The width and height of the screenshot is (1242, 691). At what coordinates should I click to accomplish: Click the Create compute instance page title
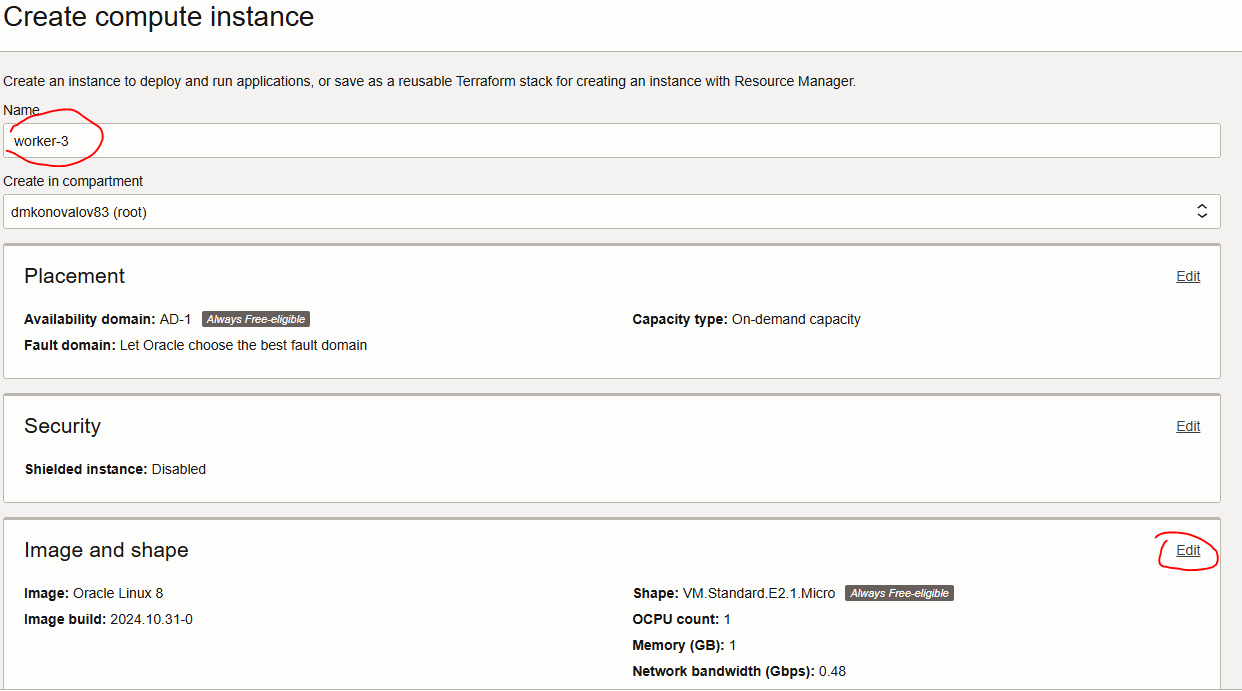pyautogui.click(x=159, y=17)
